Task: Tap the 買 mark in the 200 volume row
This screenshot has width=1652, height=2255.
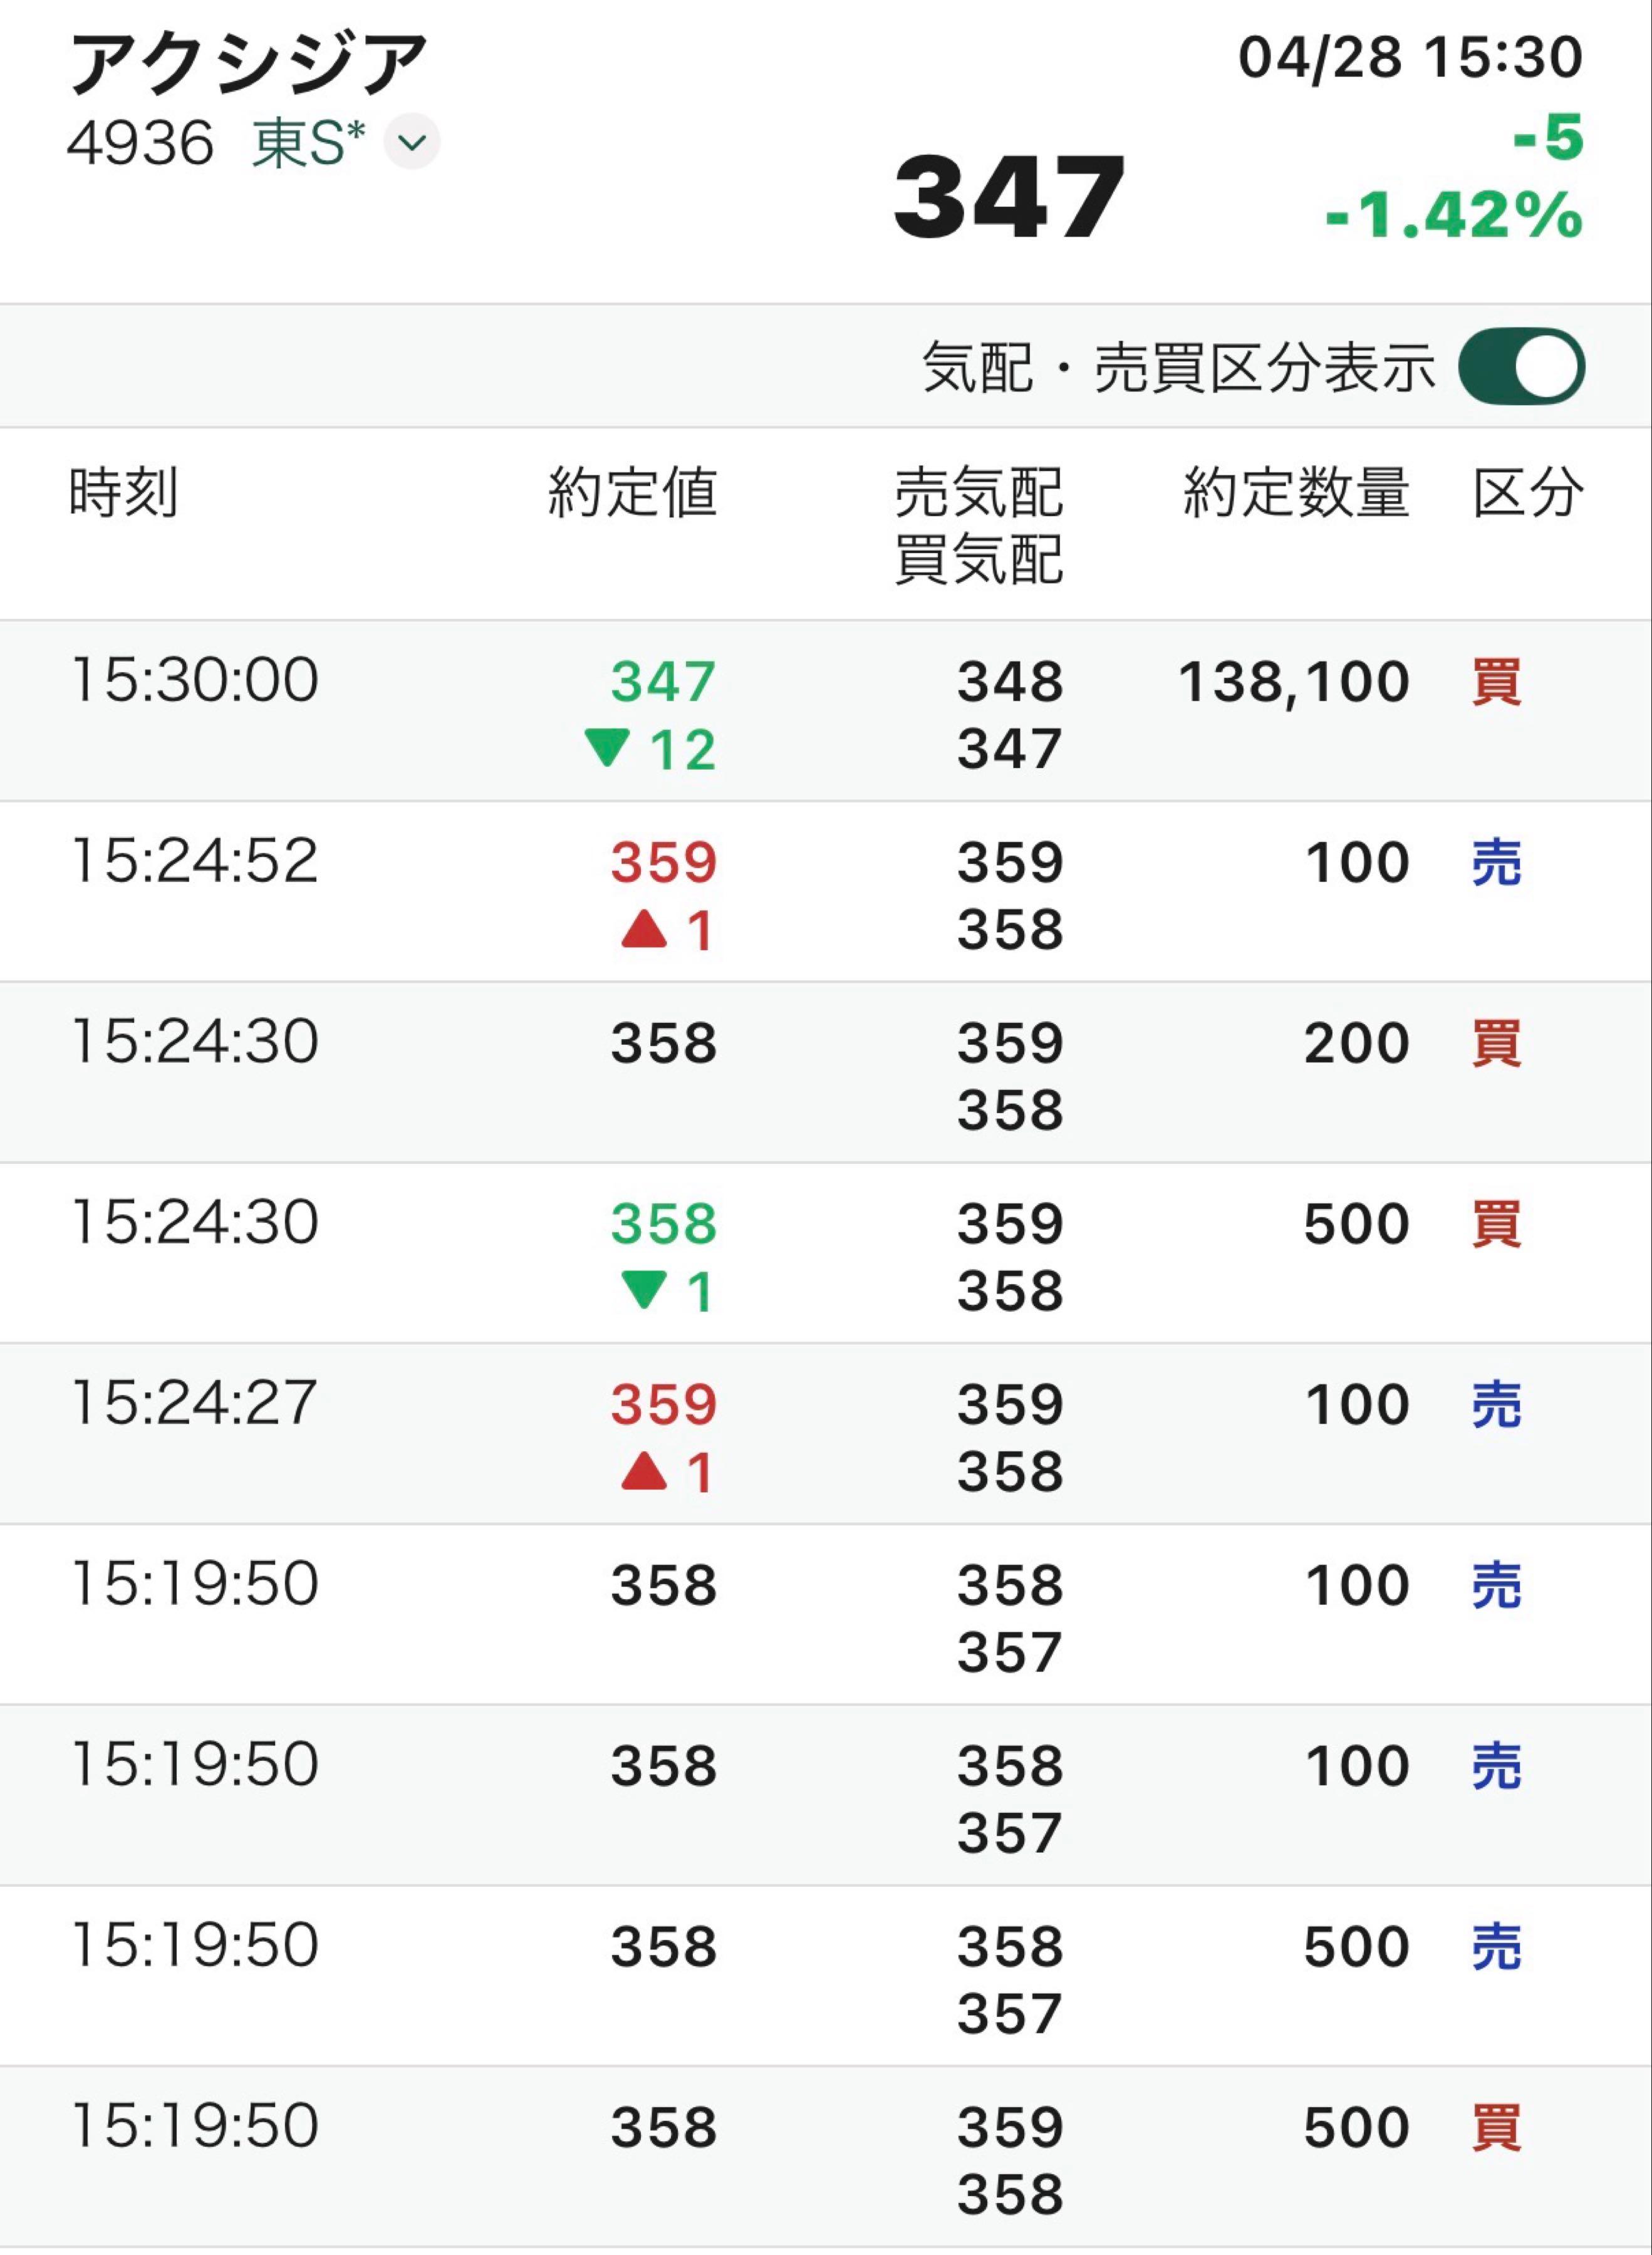Action: pyautogui.click(x=1496, y=1043)
